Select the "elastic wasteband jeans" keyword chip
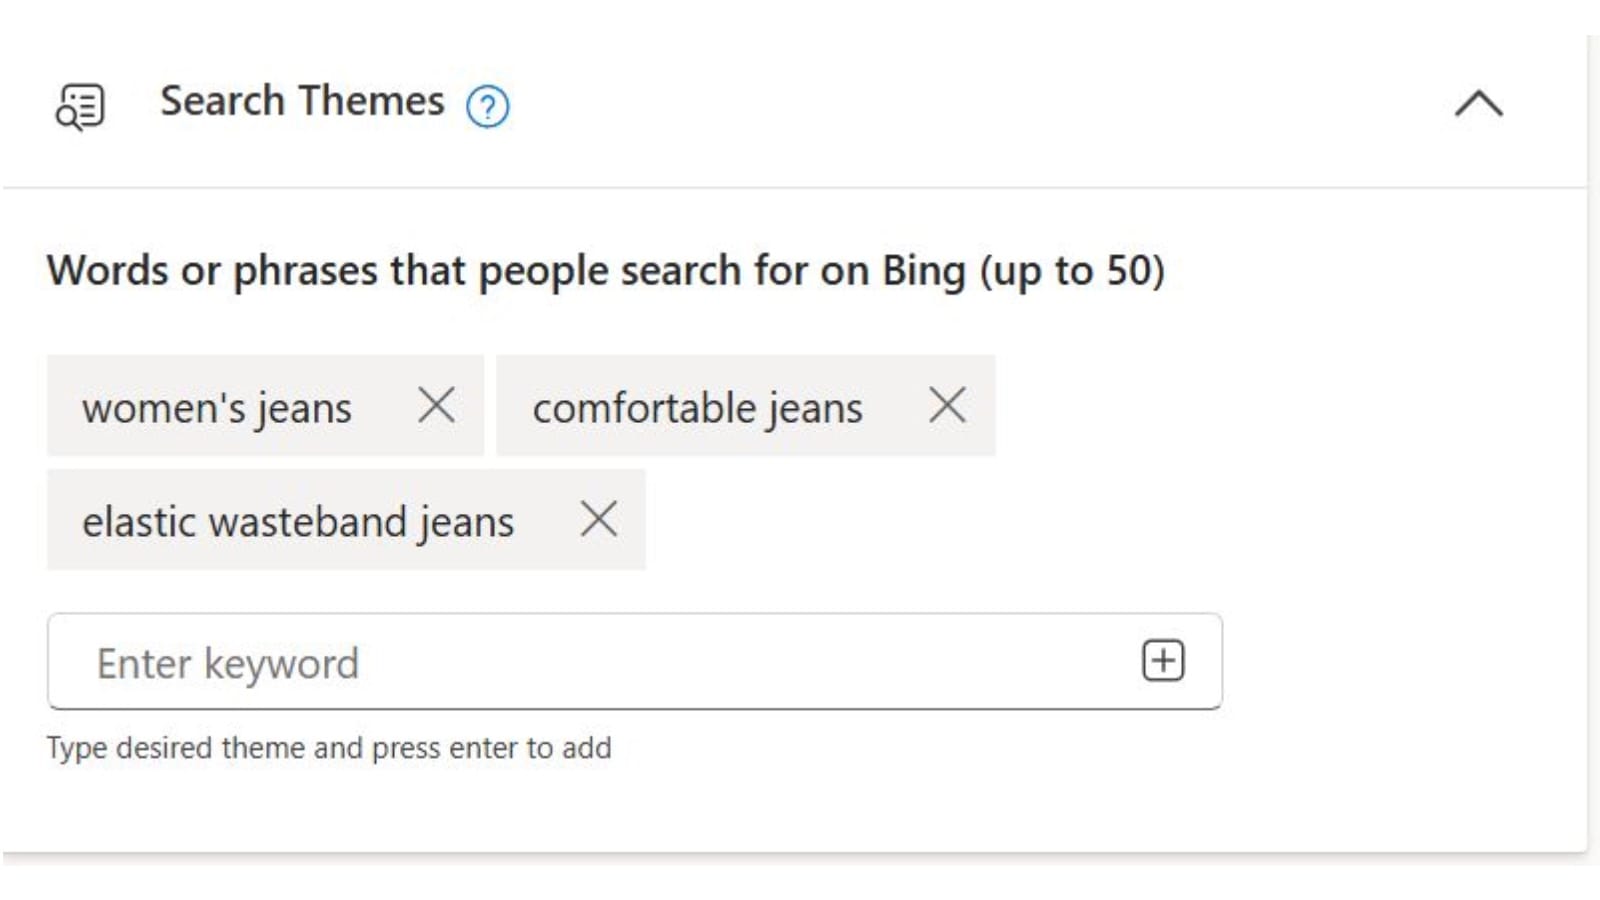1600x900 pixels. [299, 519]
